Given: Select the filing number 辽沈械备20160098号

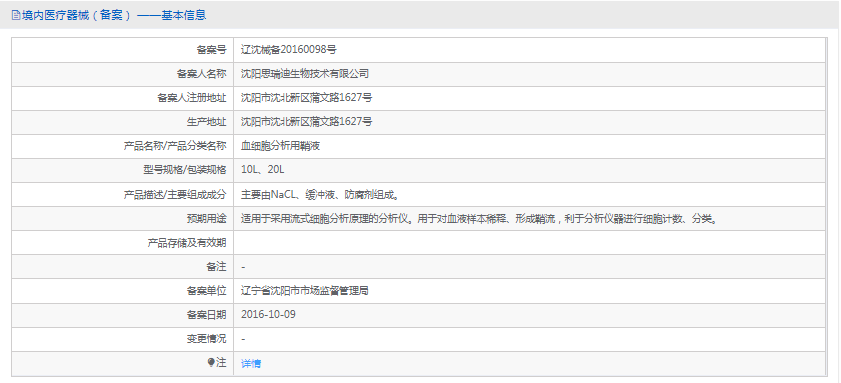Looking at the screenshot, I should tap(289, 50).
